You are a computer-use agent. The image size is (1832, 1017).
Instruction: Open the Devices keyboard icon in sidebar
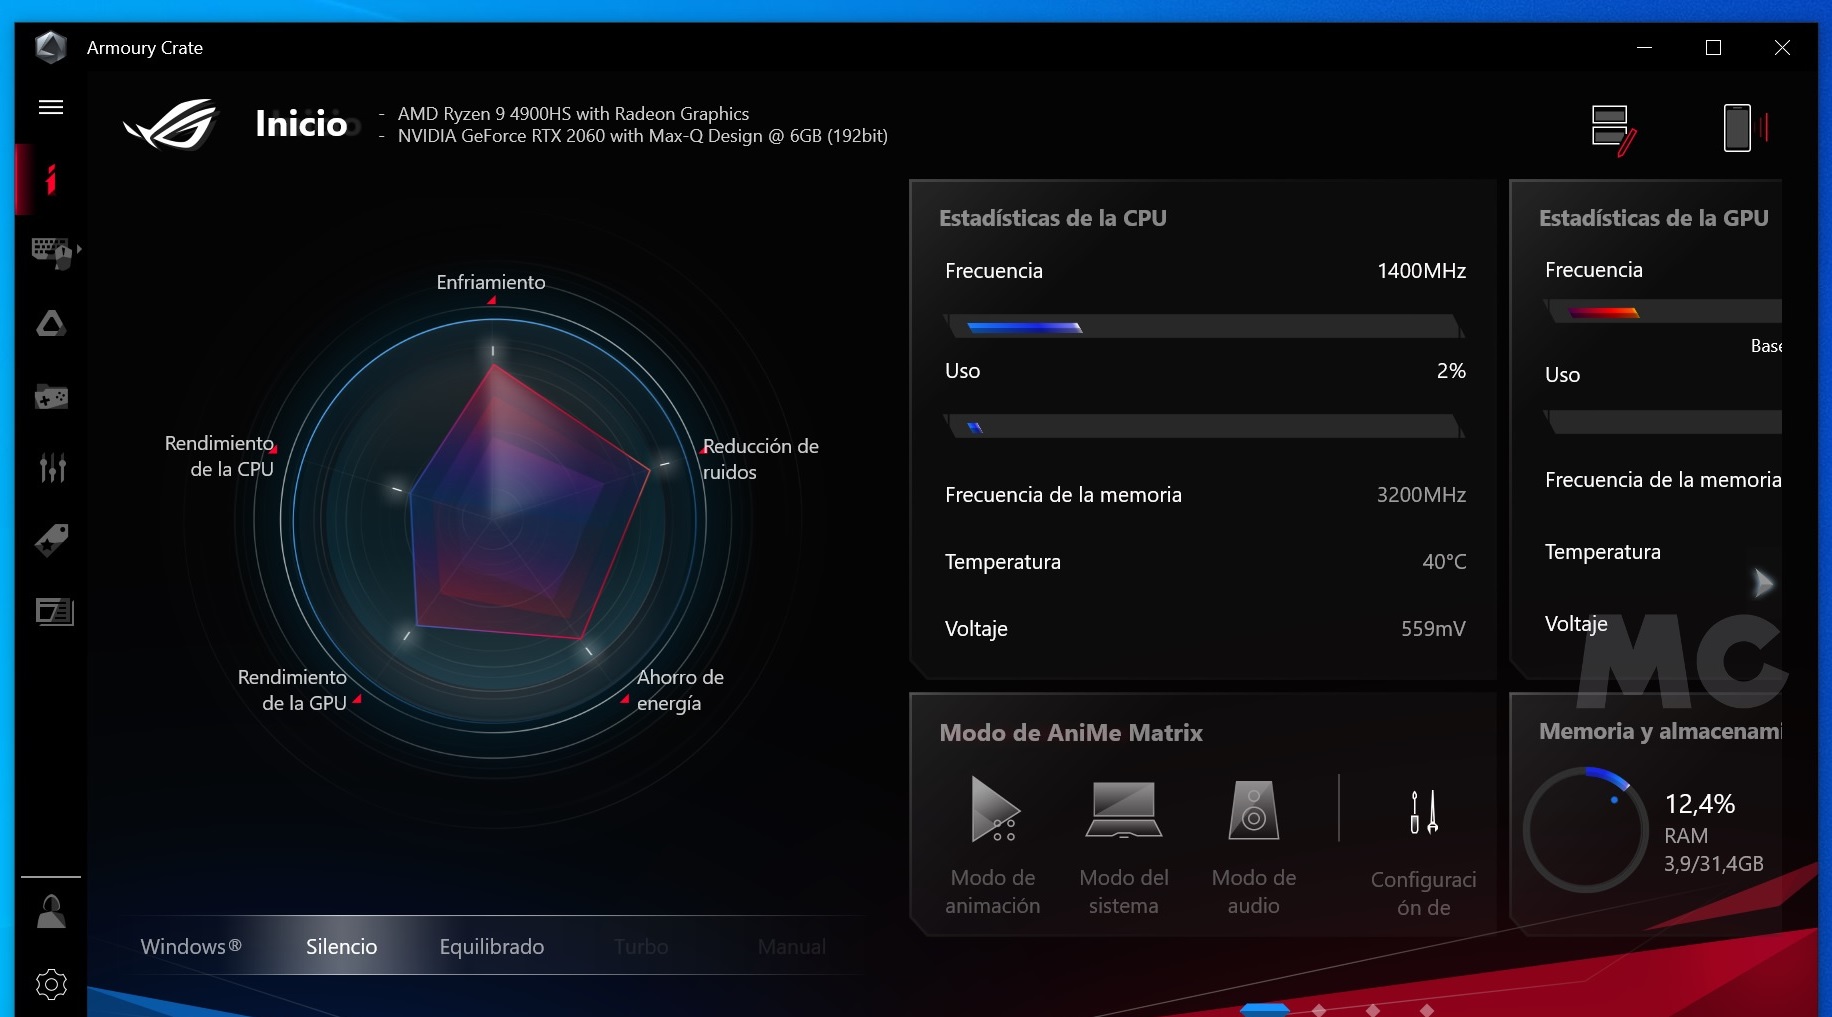point(52,252)
